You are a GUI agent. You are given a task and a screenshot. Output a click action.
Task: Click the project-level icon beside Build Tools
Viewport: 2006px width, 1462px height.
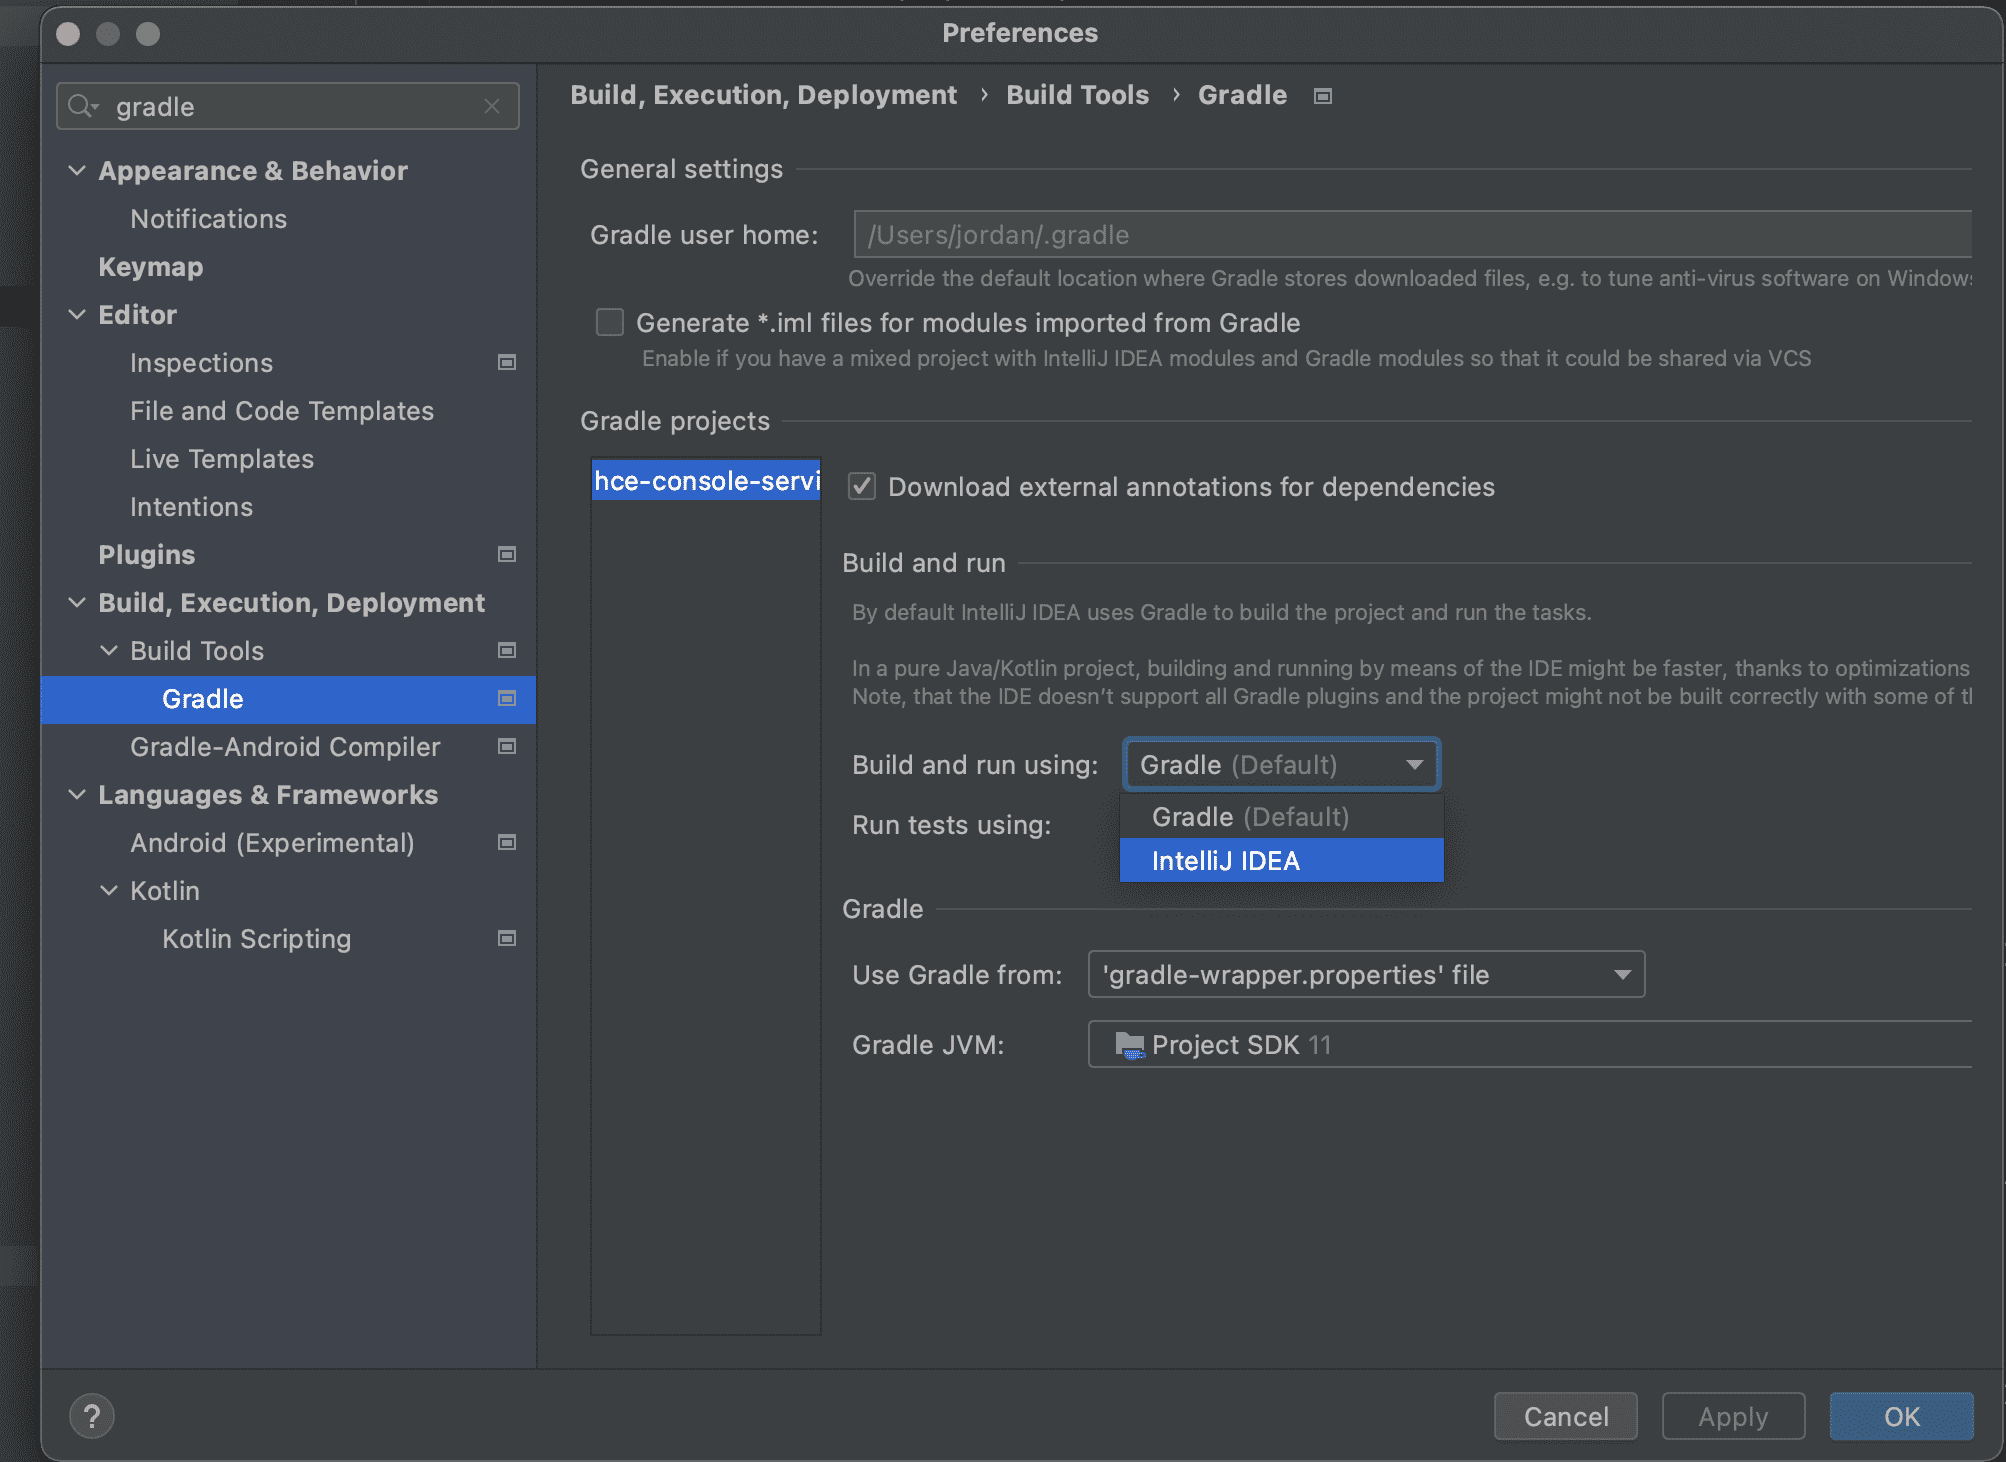click(507, 650)
